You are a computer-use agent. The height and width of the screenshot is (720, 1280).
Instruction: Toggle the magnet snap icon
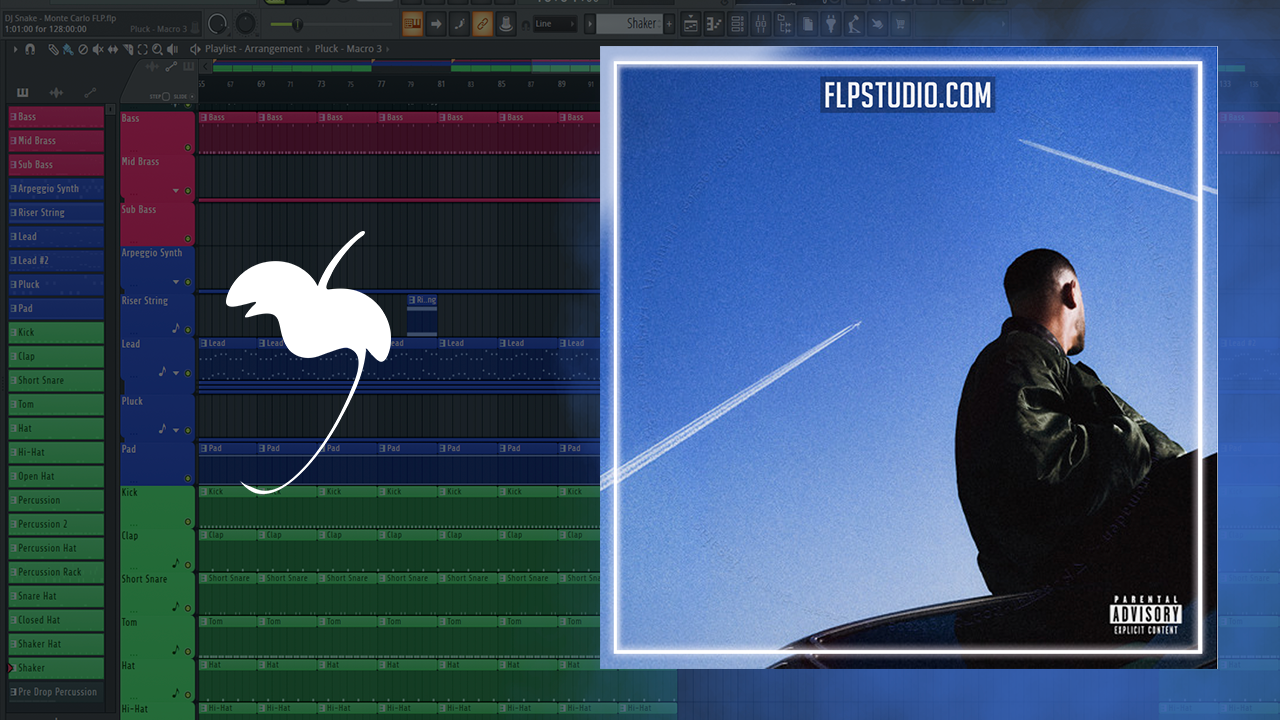click(30, 49)
